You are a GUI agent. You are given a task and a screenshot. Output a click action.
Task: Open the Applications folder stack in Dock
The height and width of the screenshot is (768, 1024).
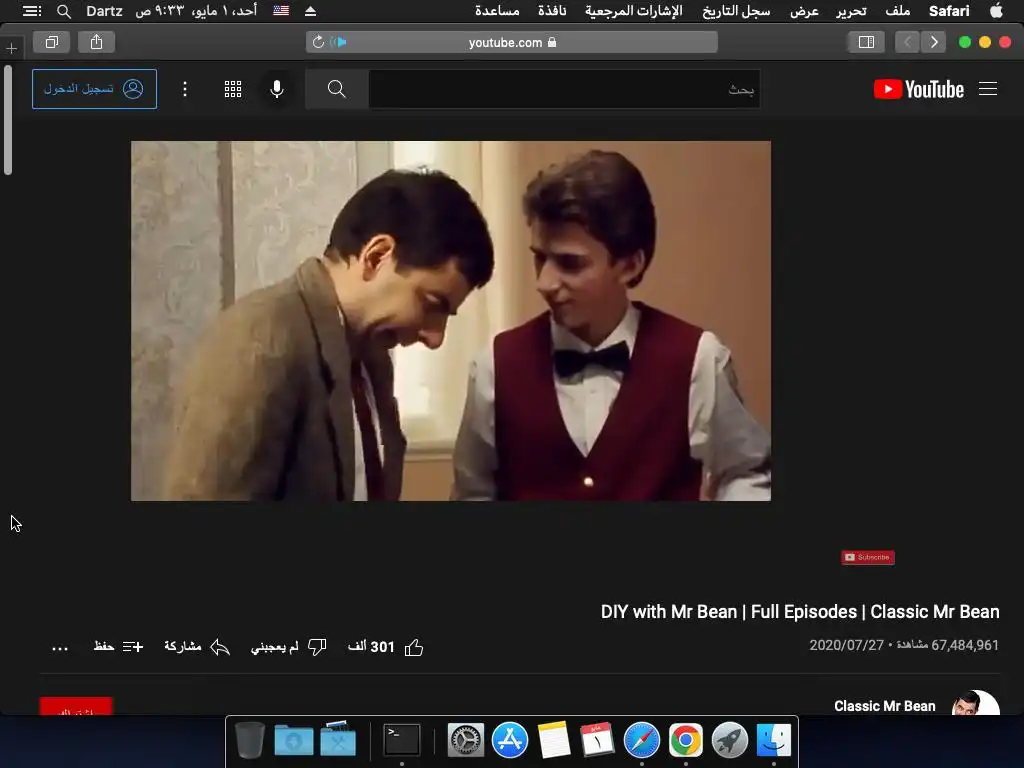click(x=338, y=739)
